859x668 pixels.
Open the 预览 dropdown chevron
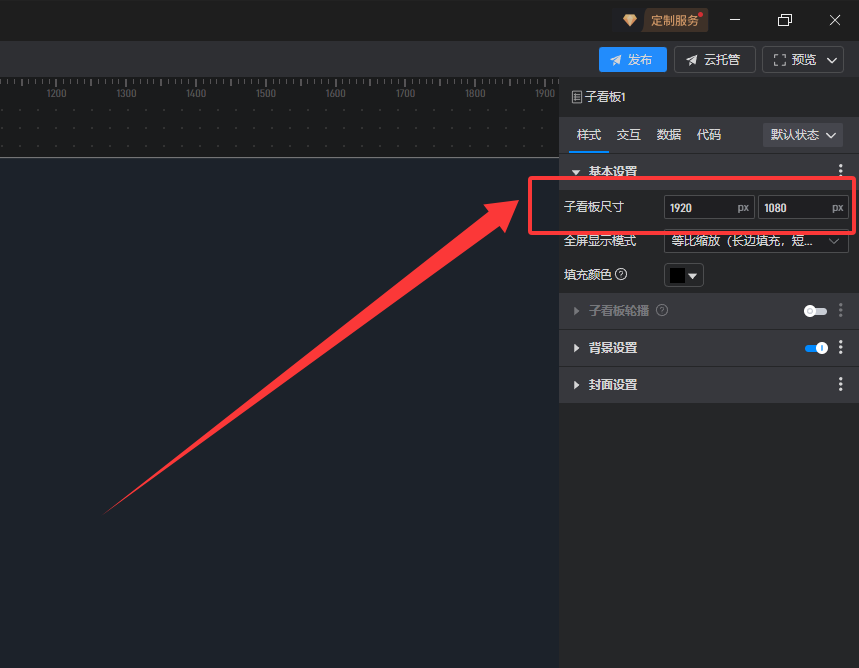(x=832, y=60)
